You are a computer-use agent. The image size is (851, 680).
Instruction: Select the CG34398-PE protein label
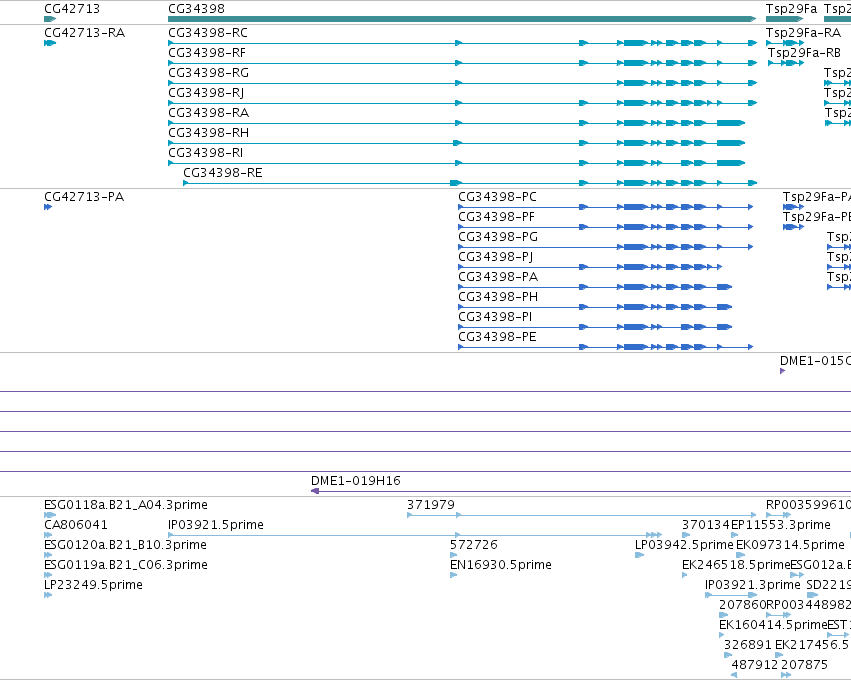click(x=497, y=337)
